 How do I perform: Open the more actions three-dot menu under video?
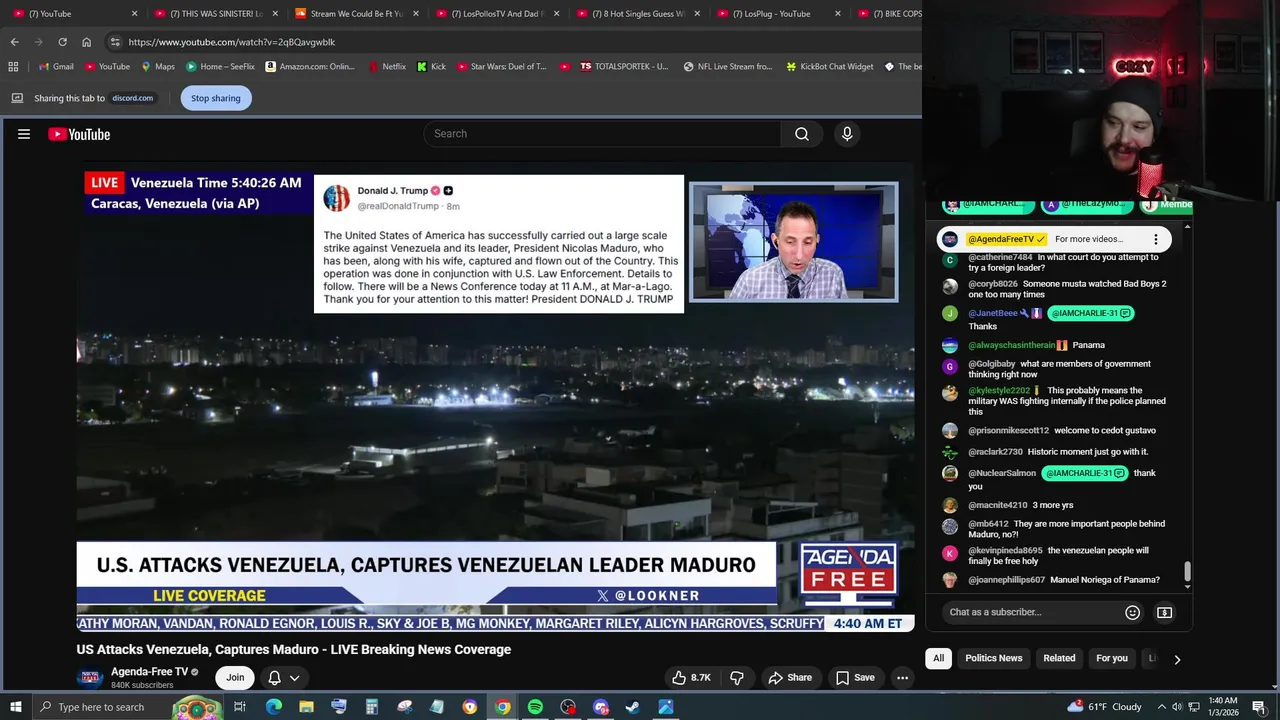902,677
